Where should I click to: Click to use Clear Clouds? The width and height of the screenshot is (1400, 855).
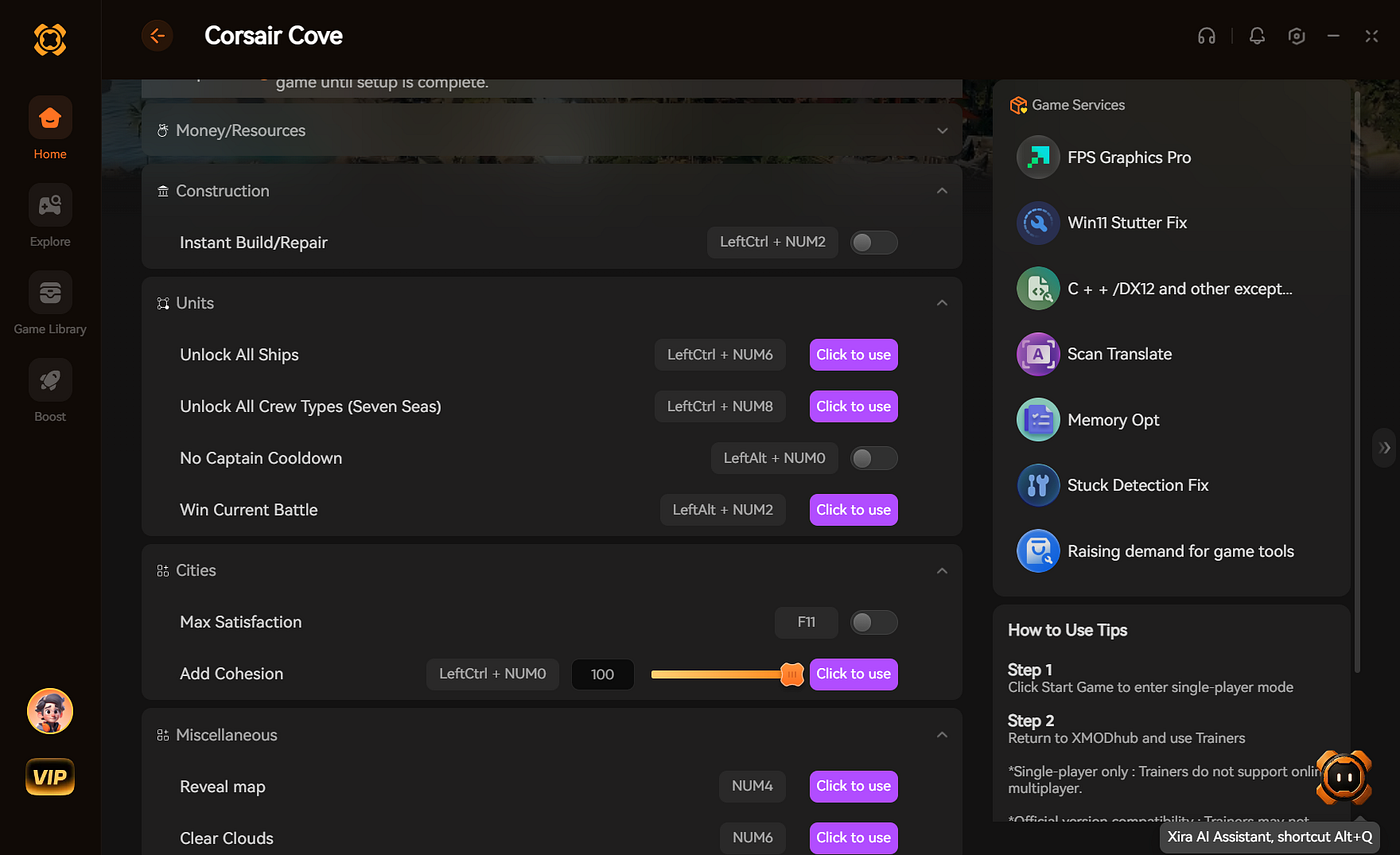coord(854,838)
